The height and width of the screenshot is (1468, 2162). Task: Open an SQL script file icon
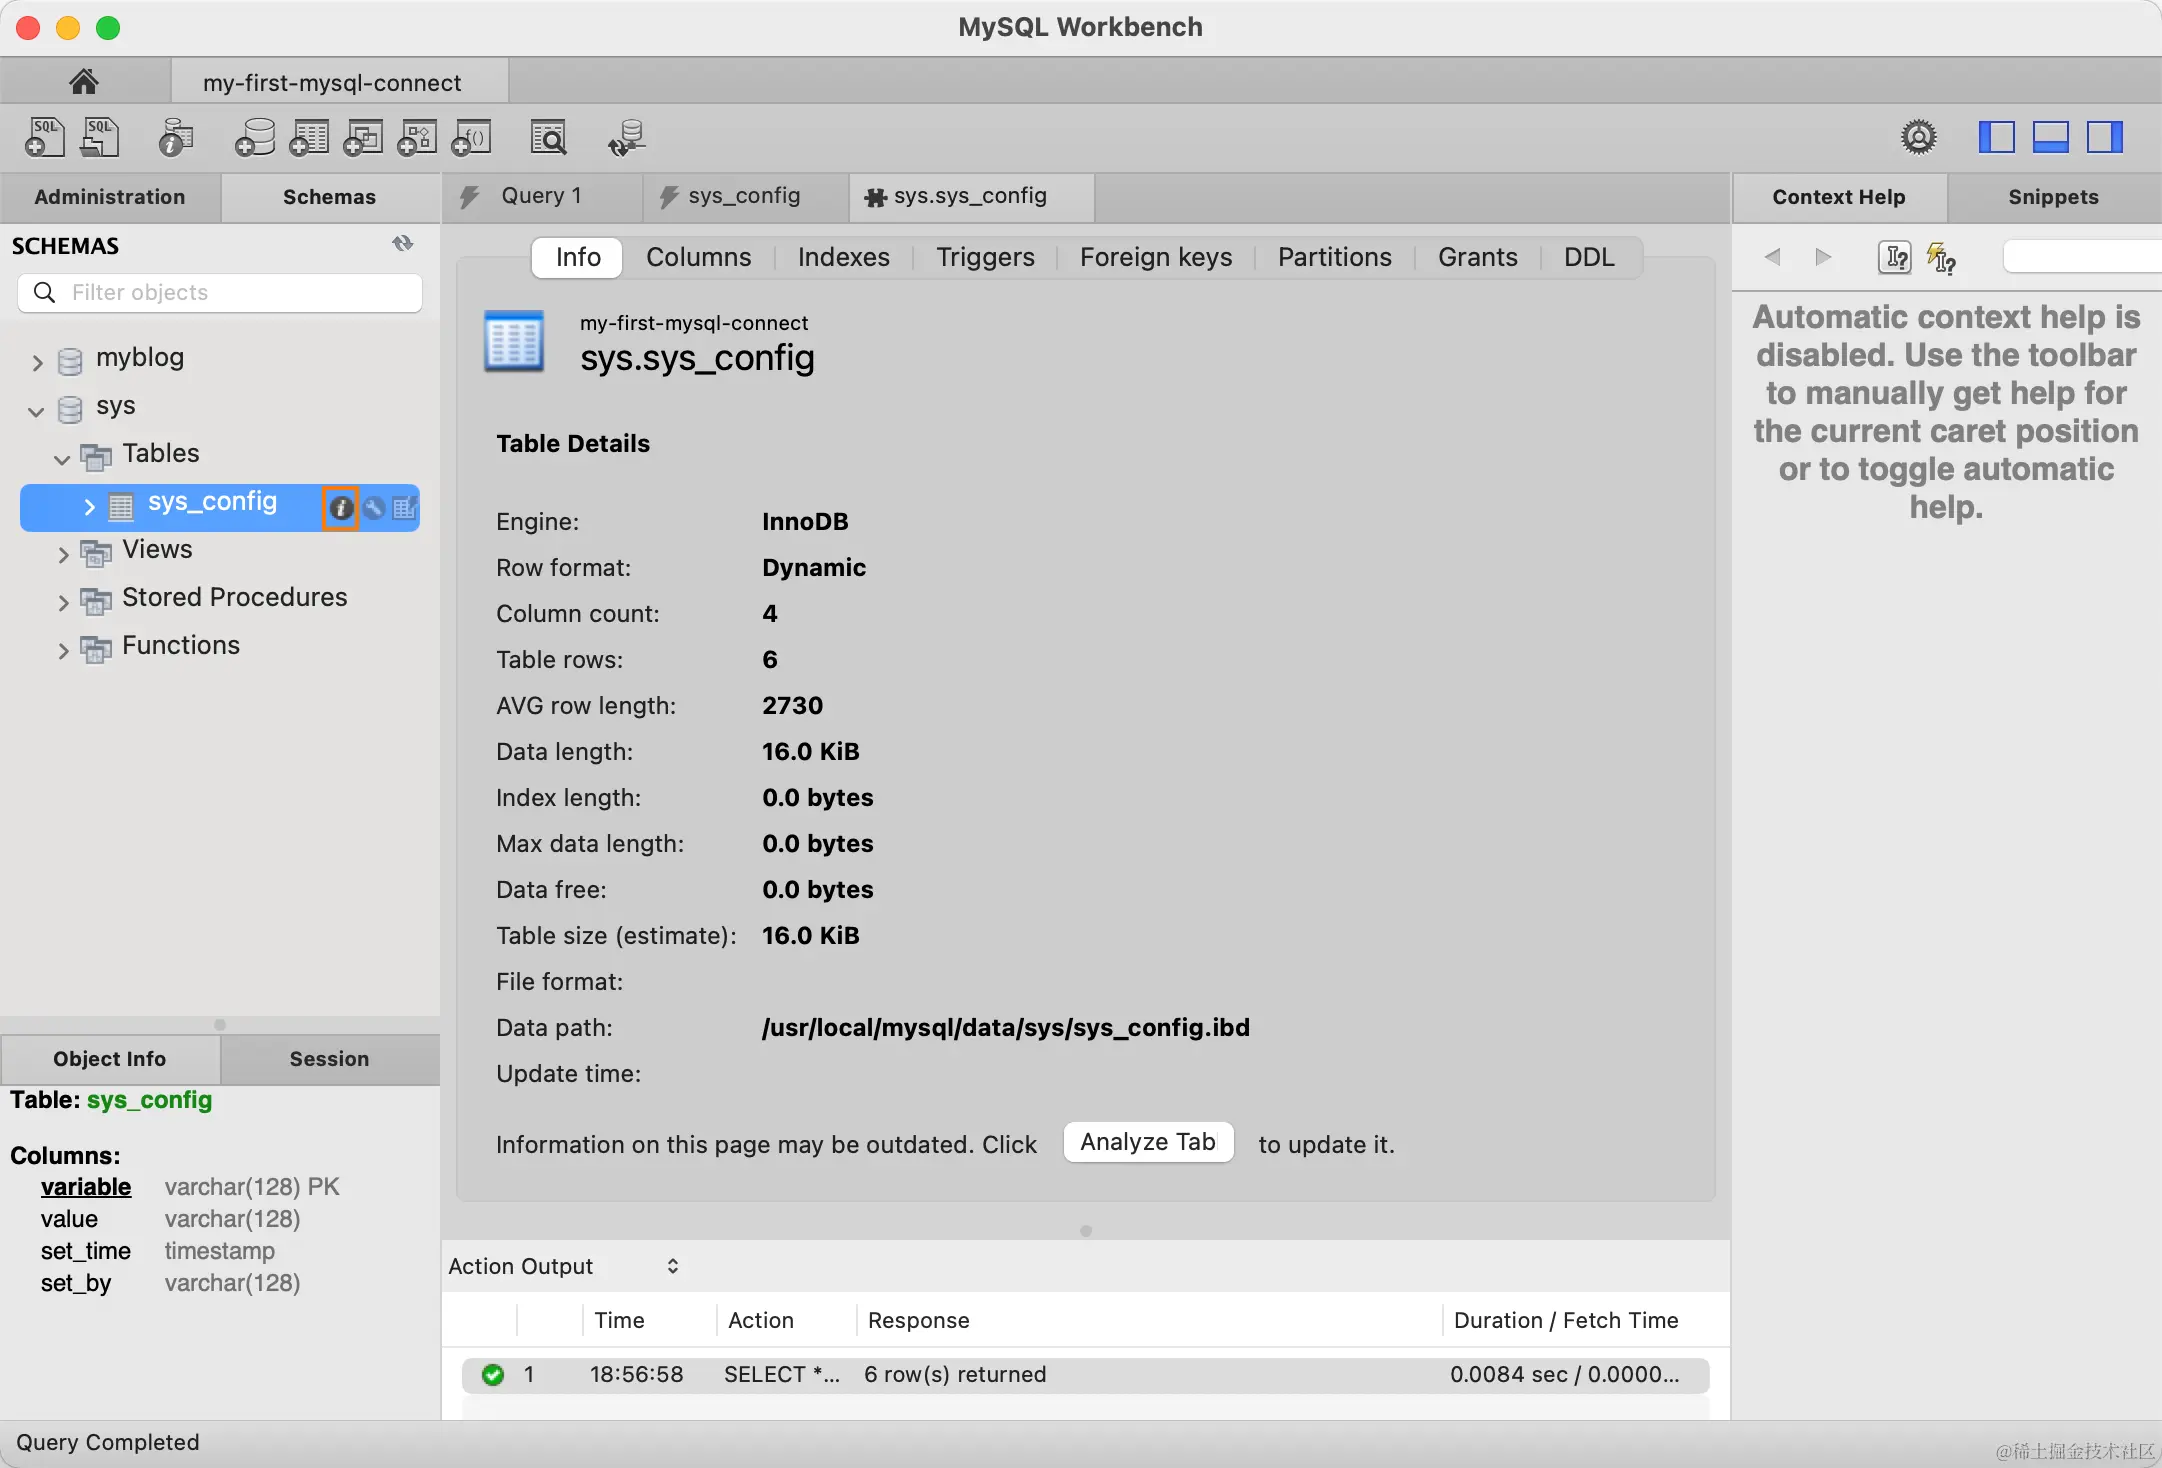[100, 137]
